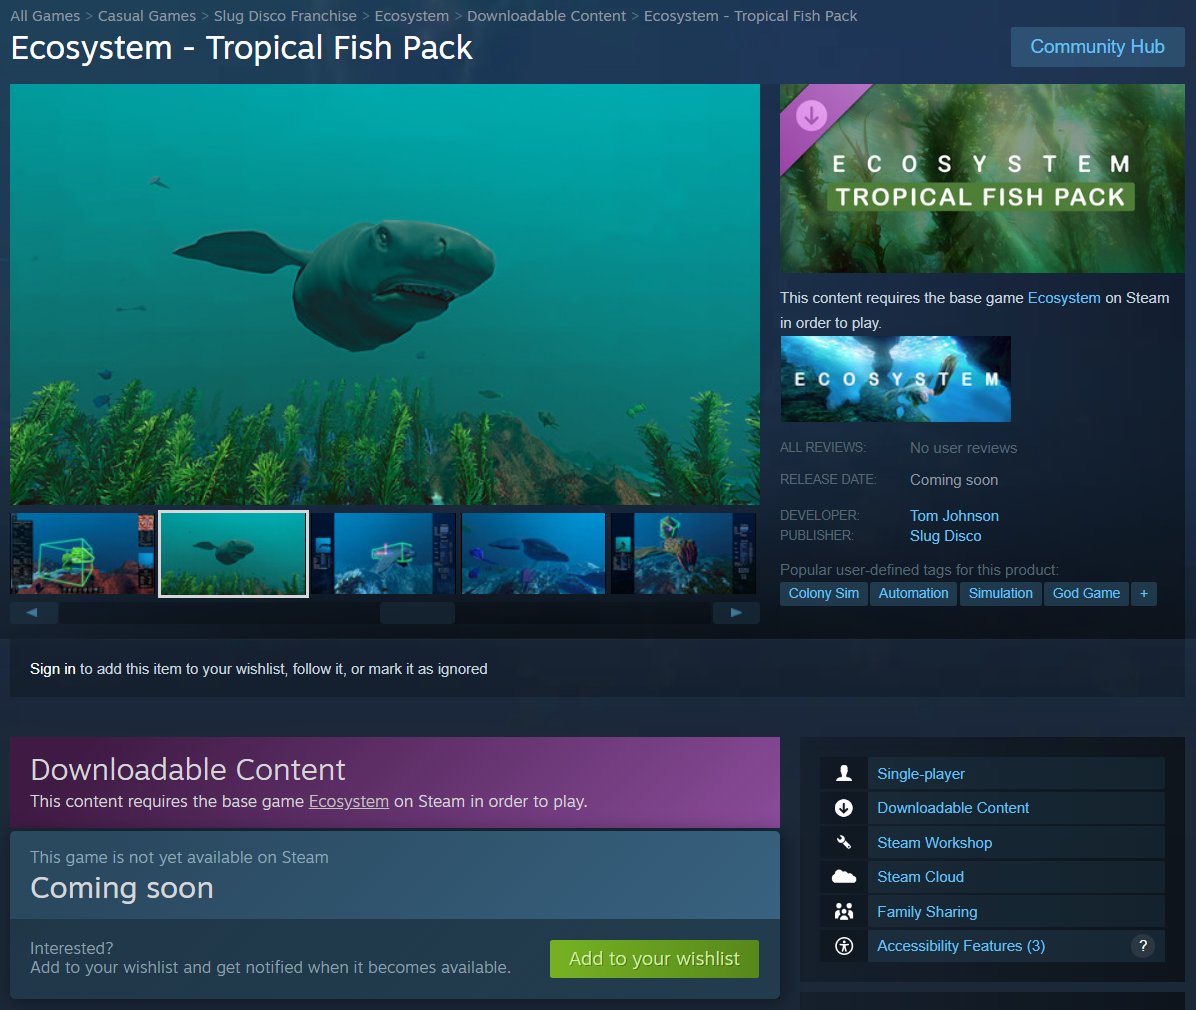Select the fifth thumbnail with the orange creature
This screenshot has width=1196, height=1010.
click(683, 554)
